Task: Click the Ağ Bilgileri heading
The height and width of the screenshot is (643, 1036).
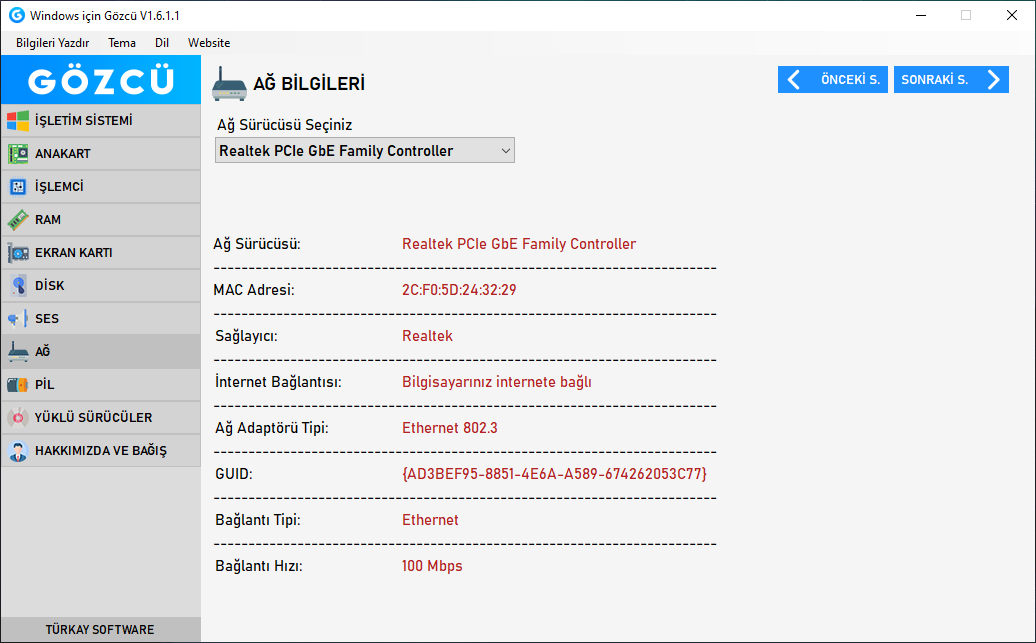Action: tap(309, 84)
